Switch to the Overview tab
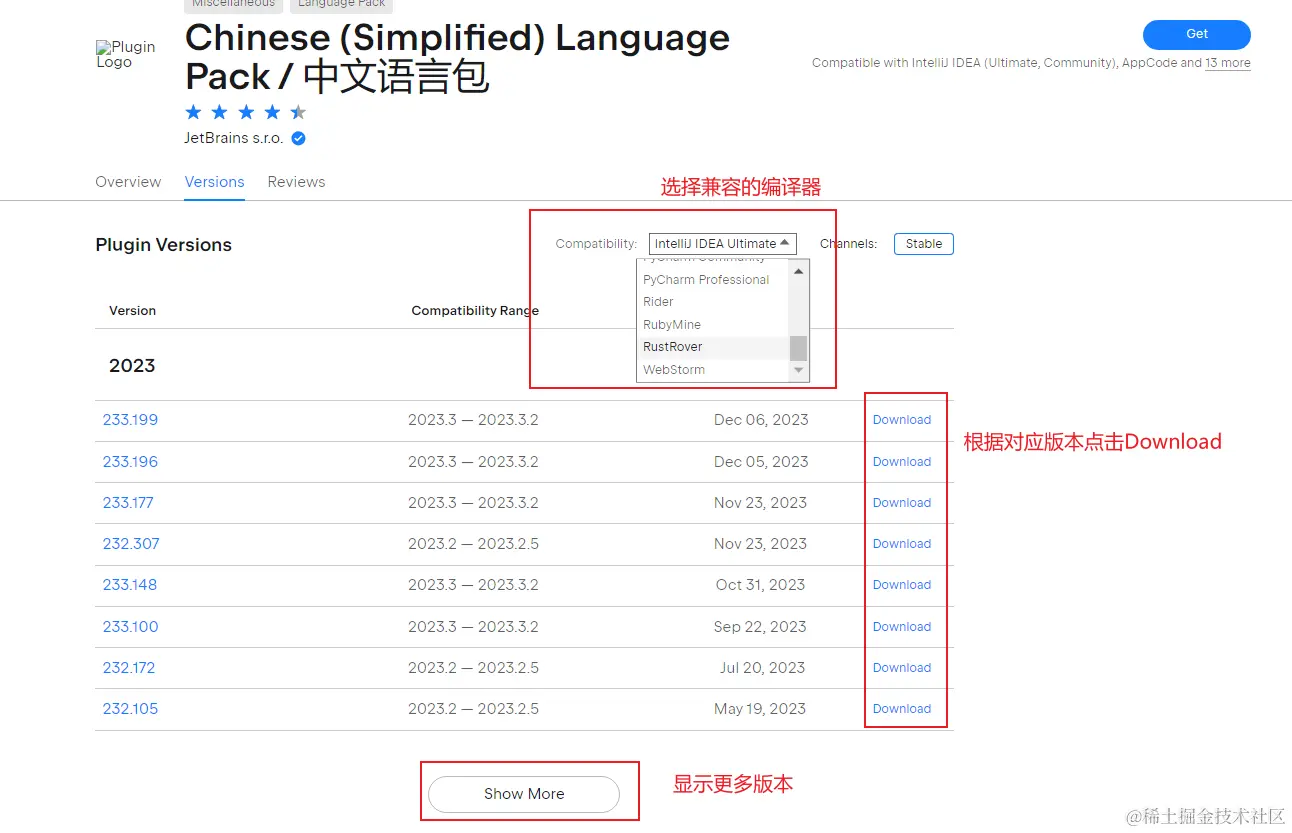This screenshot has width=1292, height=833. [x=128, y=182]
